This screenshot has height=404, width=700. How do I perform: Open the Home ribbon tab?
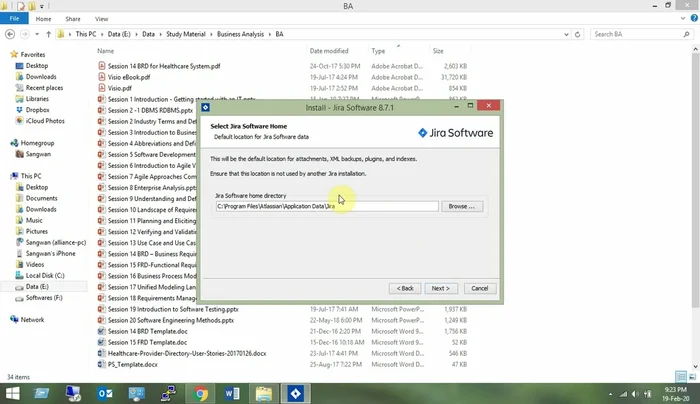pyautogui.click(x=43, y=19)
